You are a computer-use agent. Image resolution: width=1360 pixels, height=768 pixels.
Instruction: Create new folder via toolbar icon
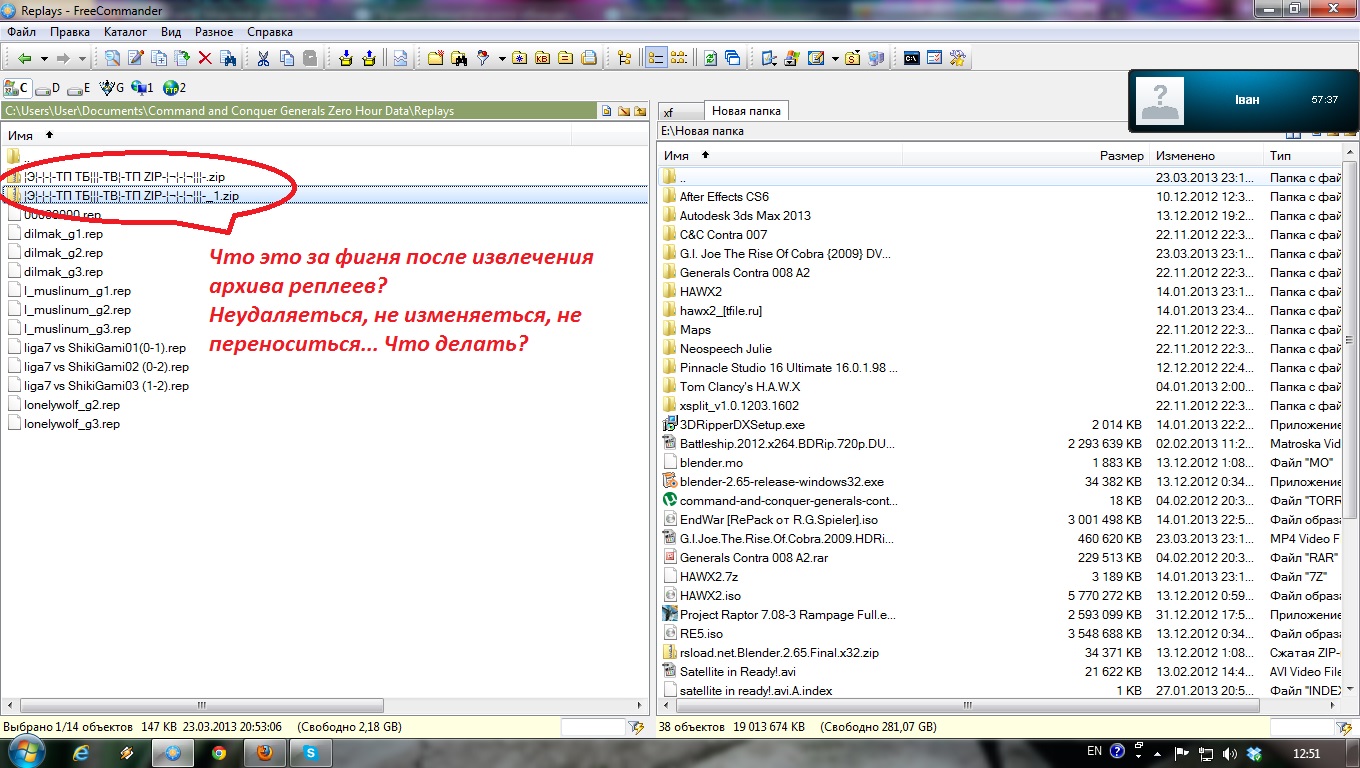point(436,58)
